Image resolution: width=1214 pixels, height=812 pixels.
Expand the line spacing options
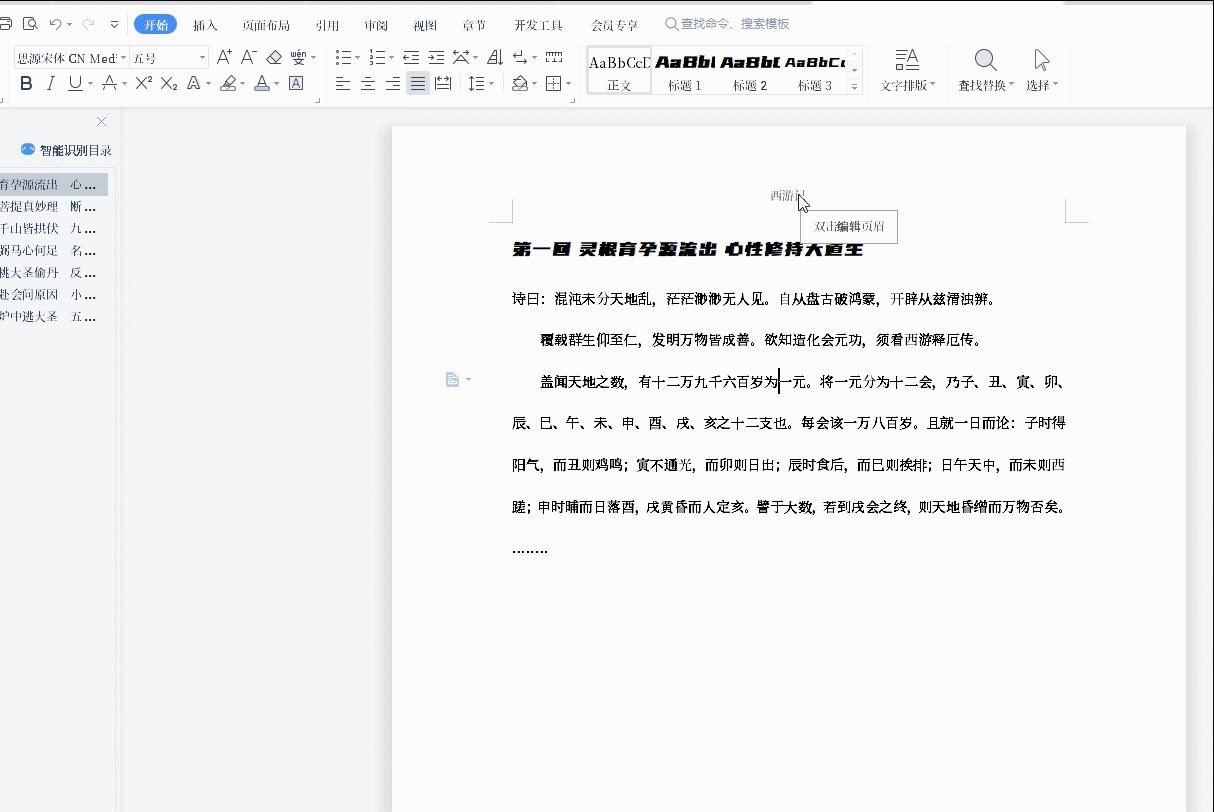489,84
